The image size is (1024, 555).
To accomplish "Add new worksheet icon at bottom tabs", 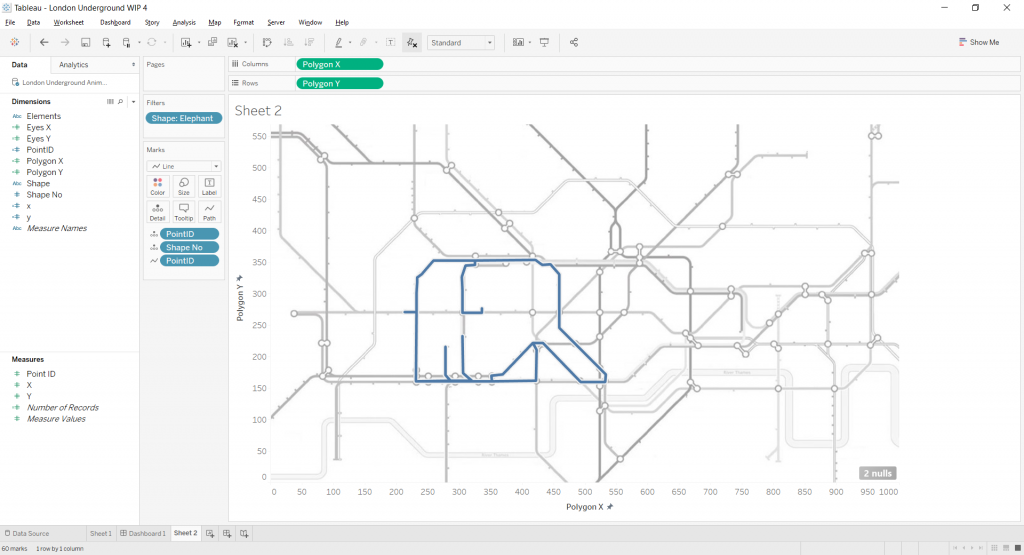I will (210, 533).
